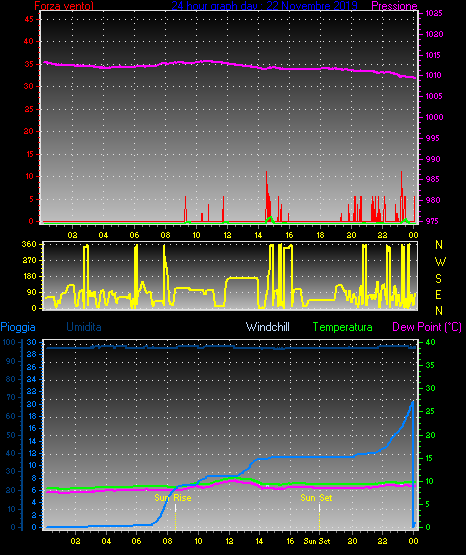466x555 pixels.
Task: Click the 40 value on the temperature axis
Action: 430,342
